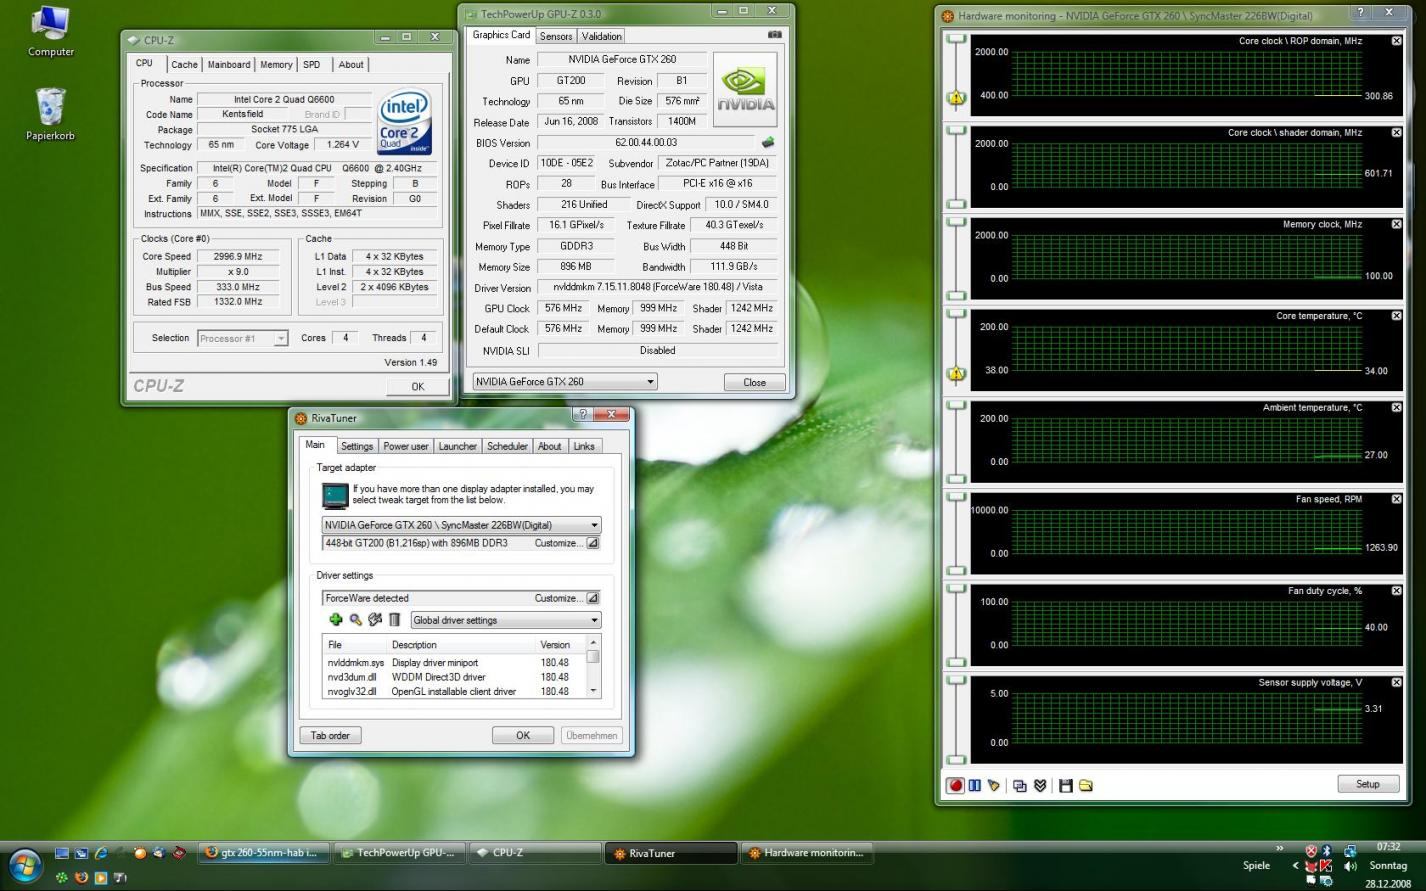Click the volume speaker tray icon
Viewport: 1426px width, 891px height.
1350,865
